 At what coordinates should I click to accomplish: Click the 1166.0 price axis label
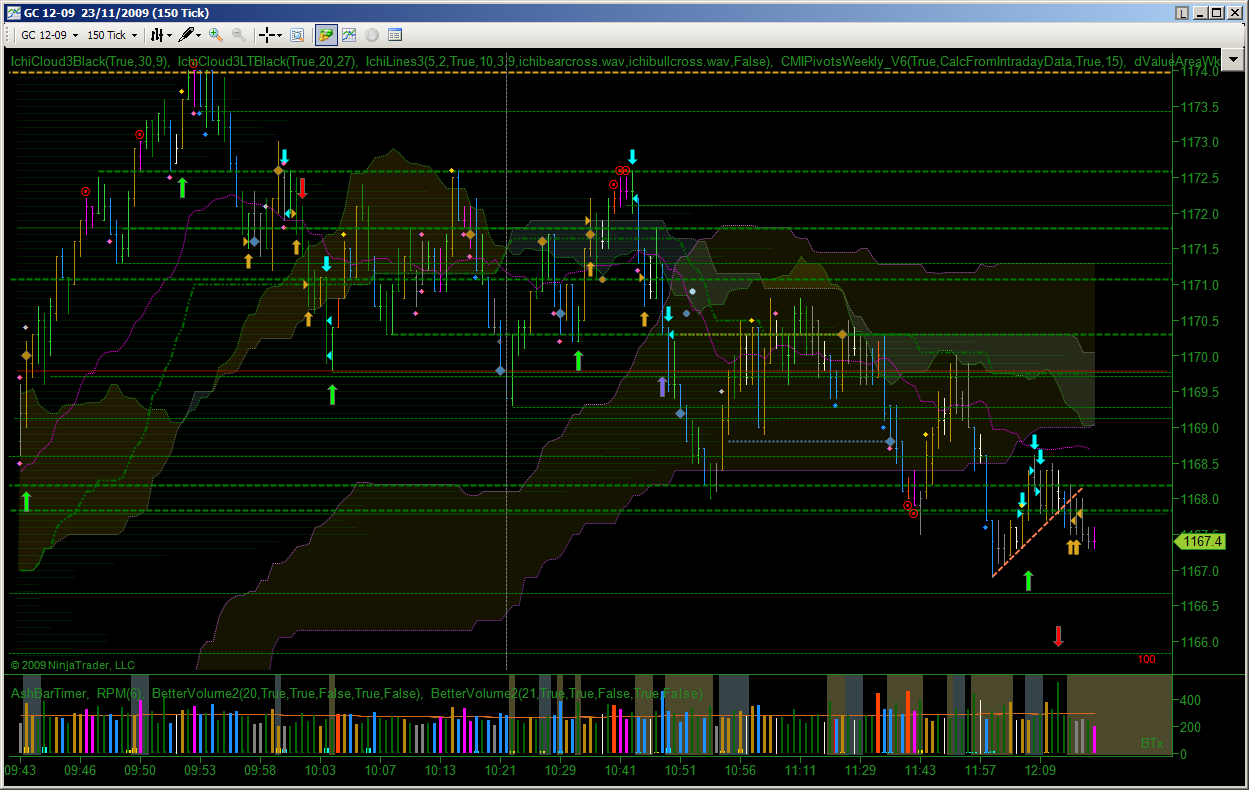click(1200, 643)
